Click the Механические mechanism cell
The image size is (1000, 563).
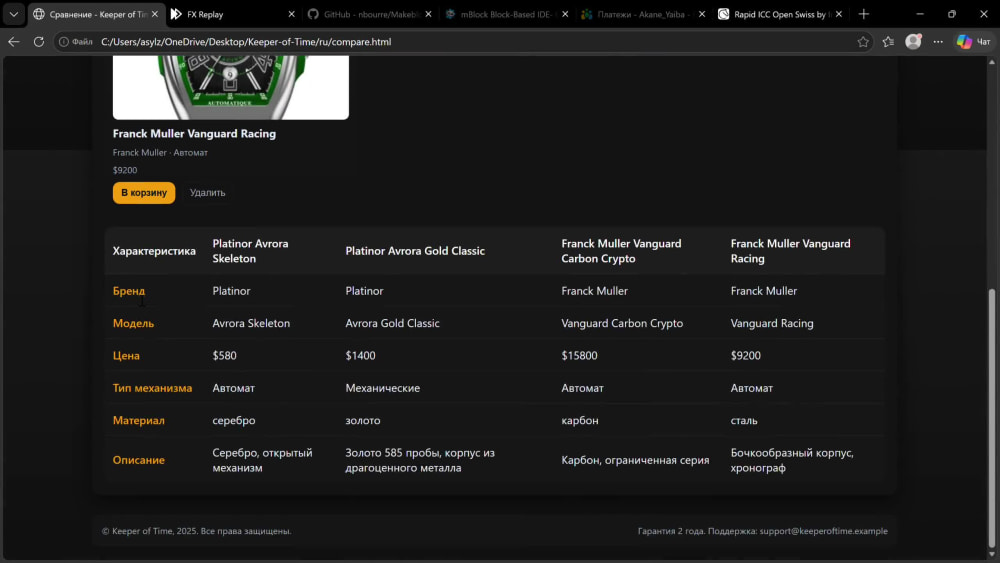pos(383,388)
